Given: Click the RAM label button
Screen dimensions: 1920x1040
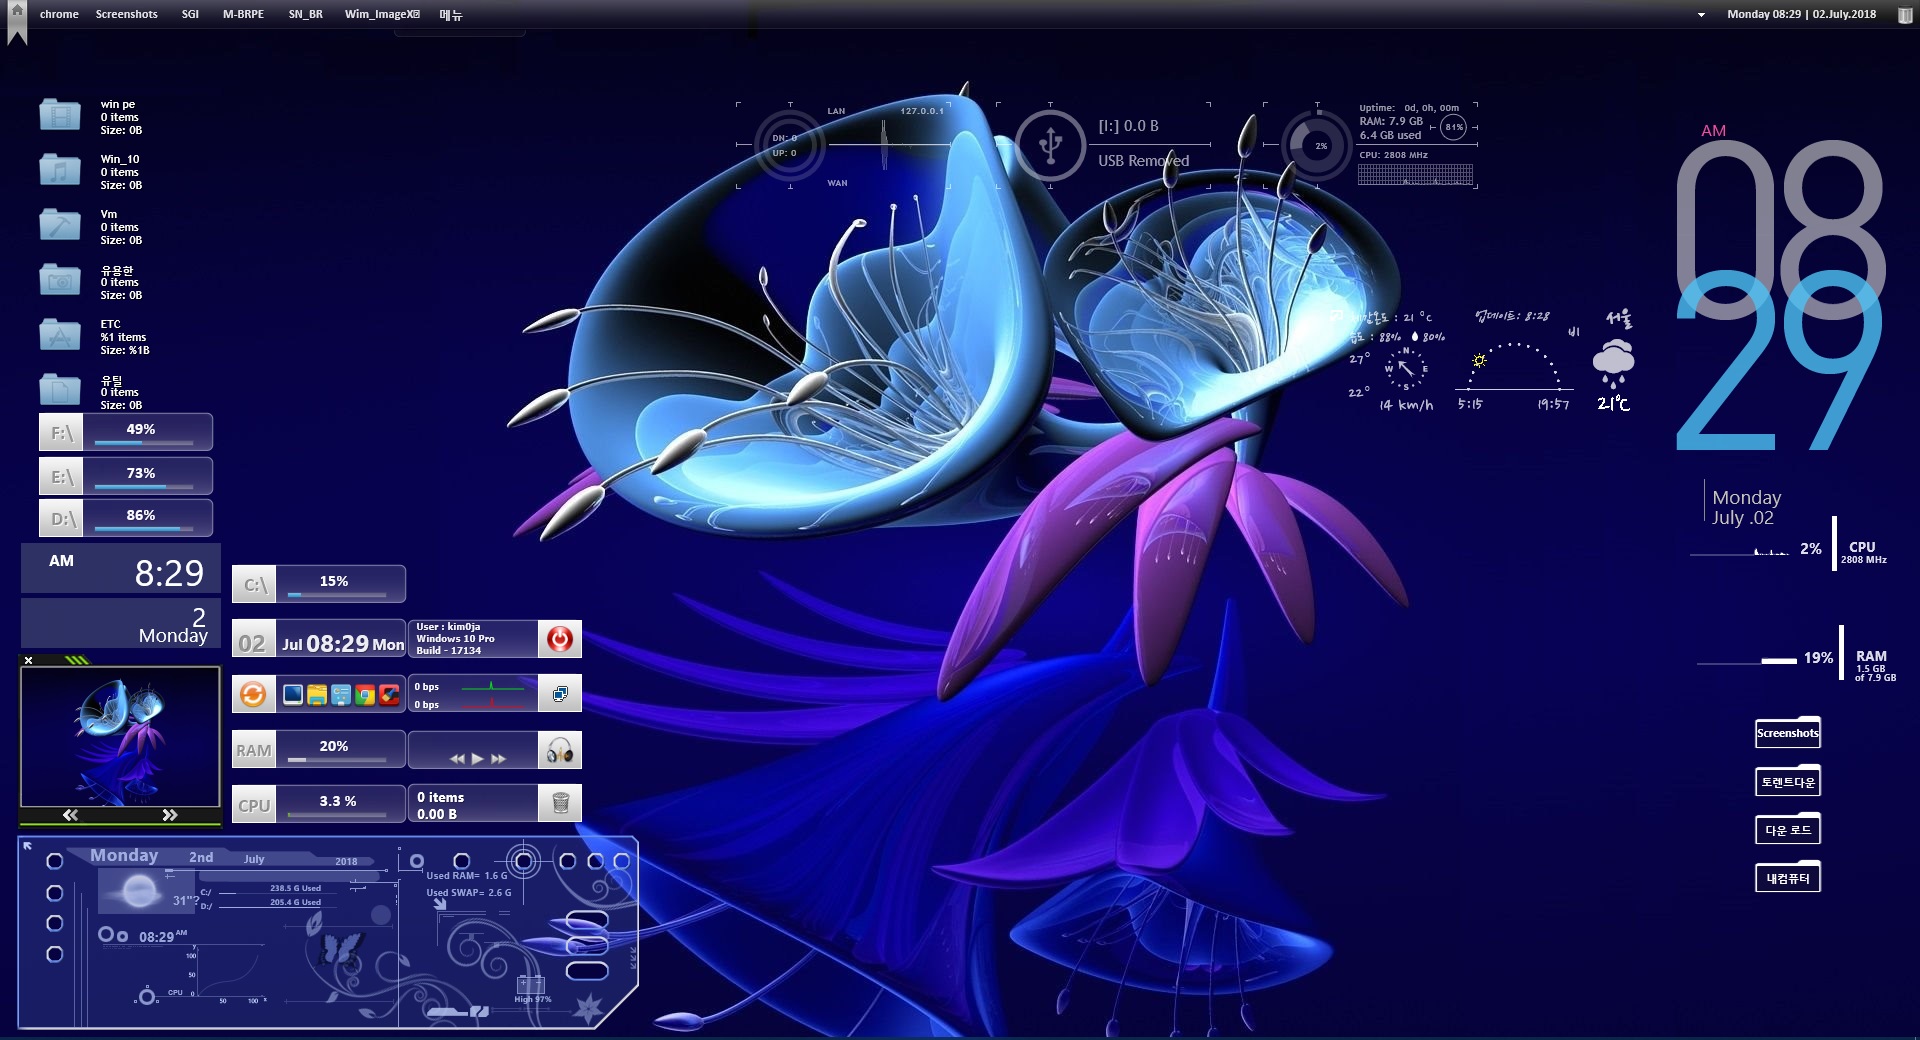Looking at the screenshot, I should pos(254,750).
